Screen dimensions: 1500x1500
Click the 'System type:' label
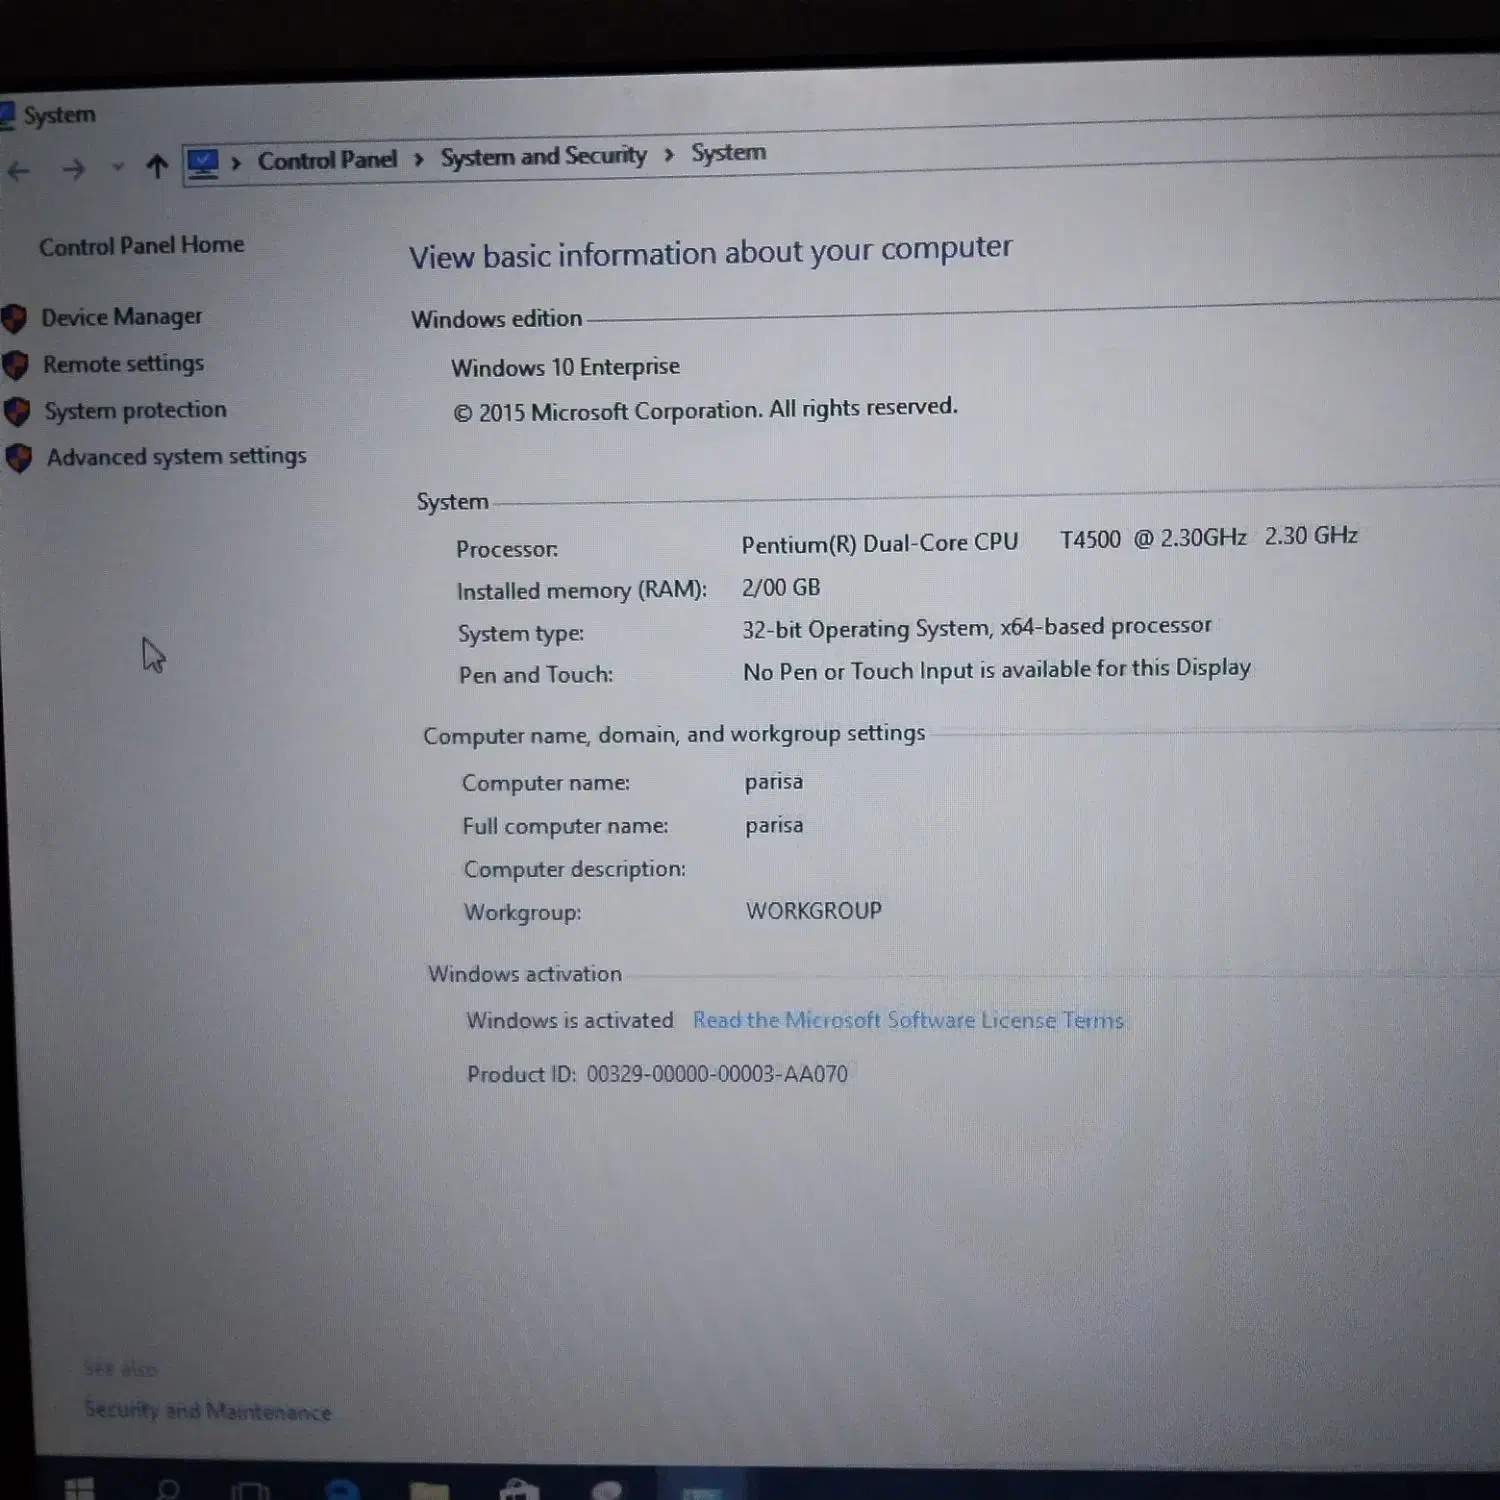[521, 634]
